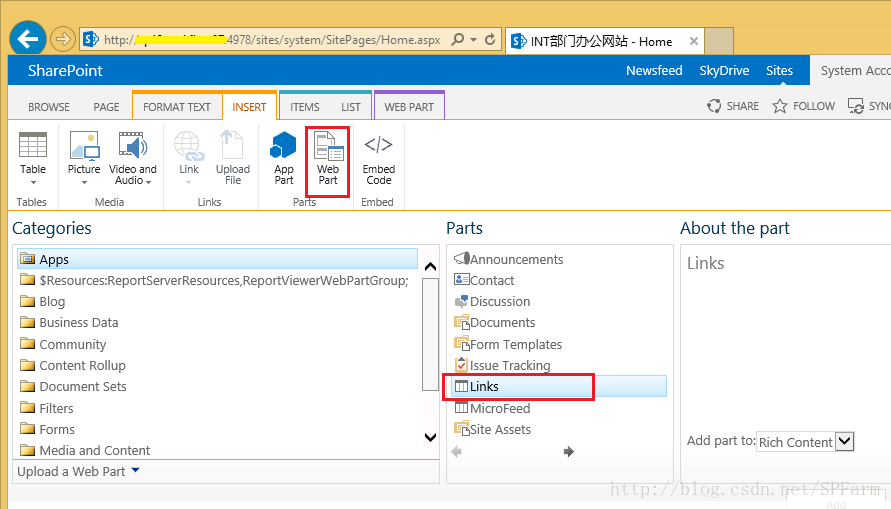Switch to the ITEMS tab

305,107
